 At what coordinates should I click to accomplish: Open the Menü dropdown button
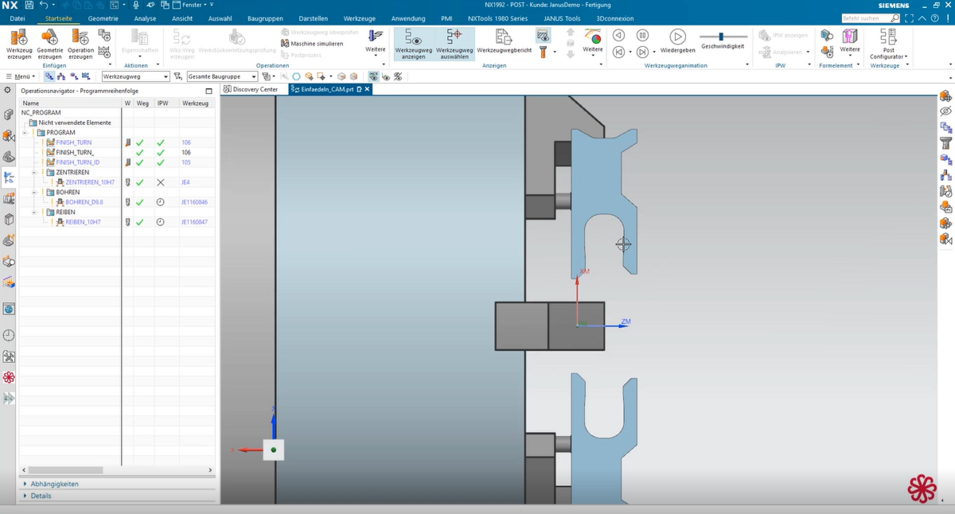20,77
